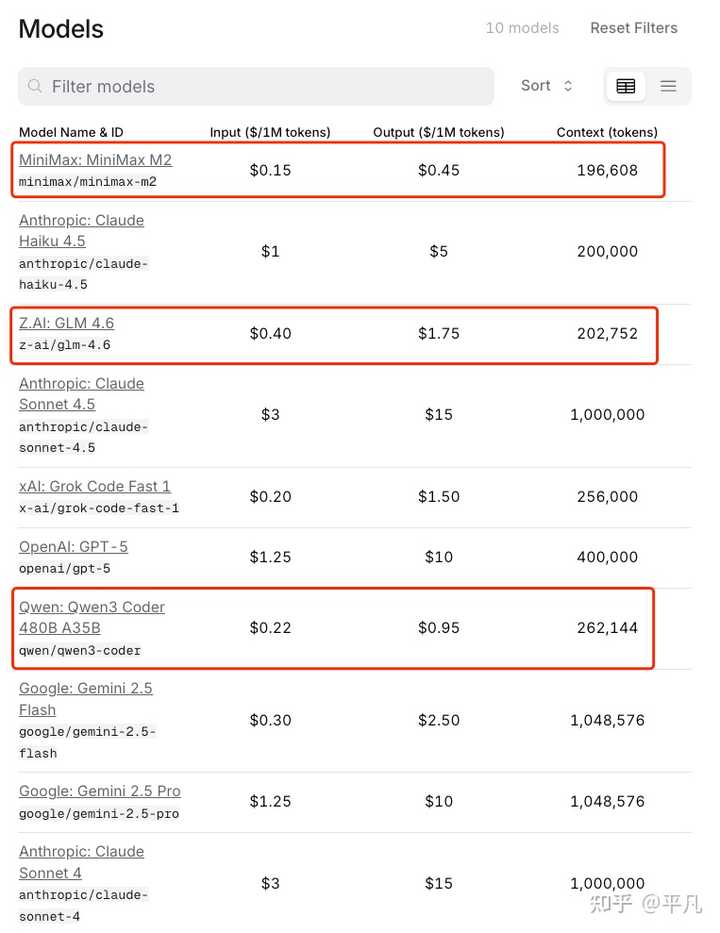Open Google: Gemini 2.5 Pro link
The image size is (720, 933).
[x=100, y=791]
